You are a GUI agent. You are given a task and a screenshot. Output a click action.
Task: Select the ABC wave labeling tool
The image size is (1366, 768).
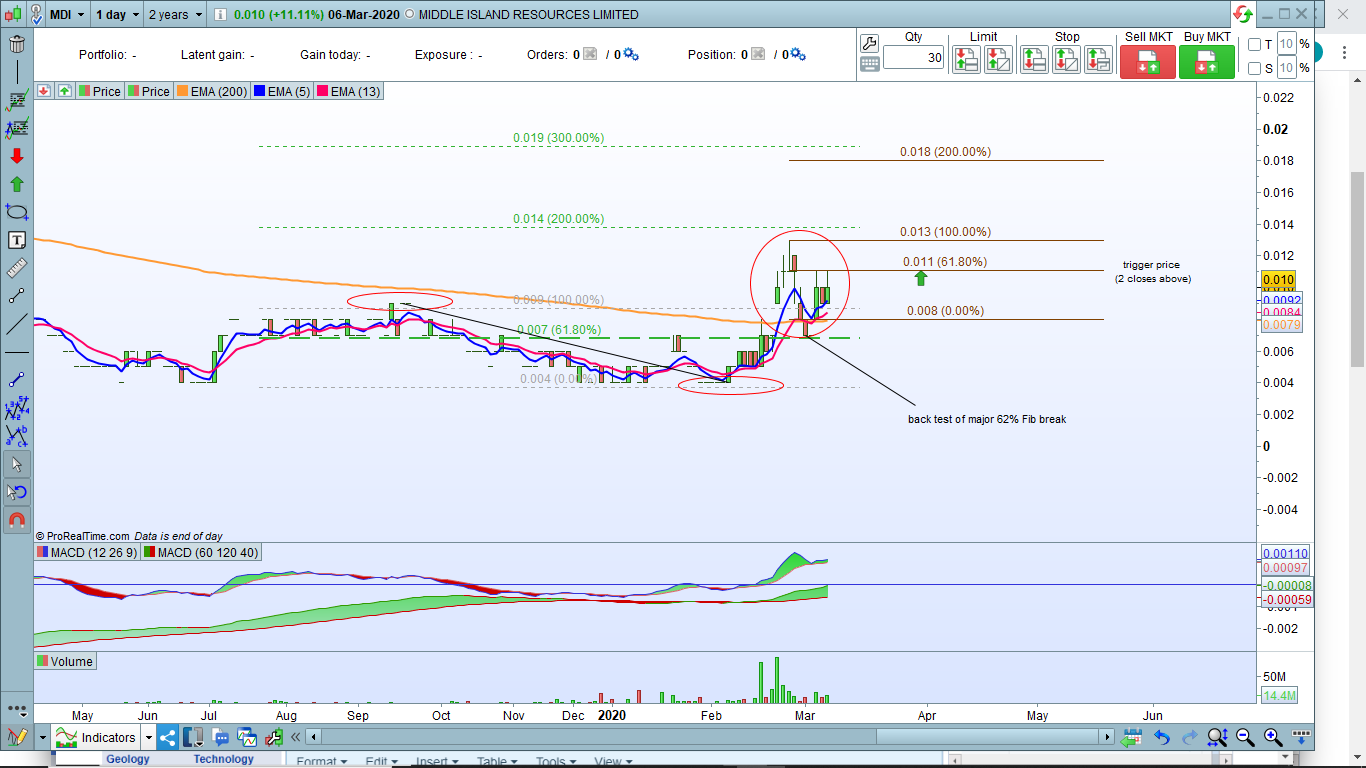click(x=17, y=436)
